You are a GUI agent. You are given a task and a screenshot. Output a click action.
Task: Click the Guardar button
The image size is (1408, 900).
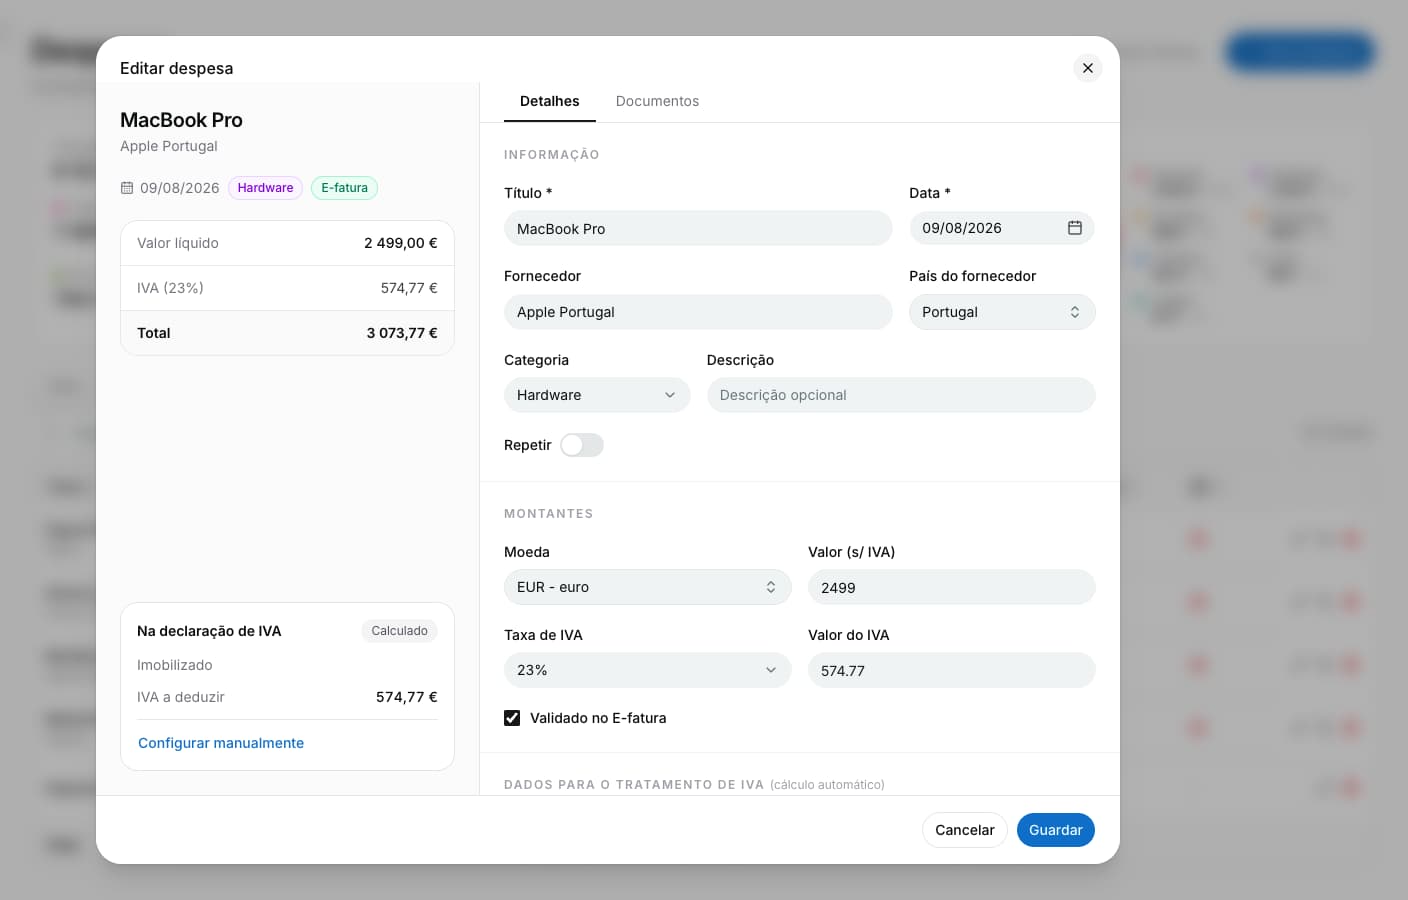1056,830
